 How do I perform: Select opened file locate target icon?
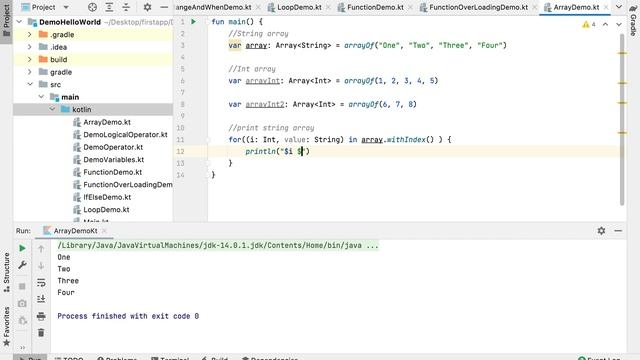click(x=93, y=7)
